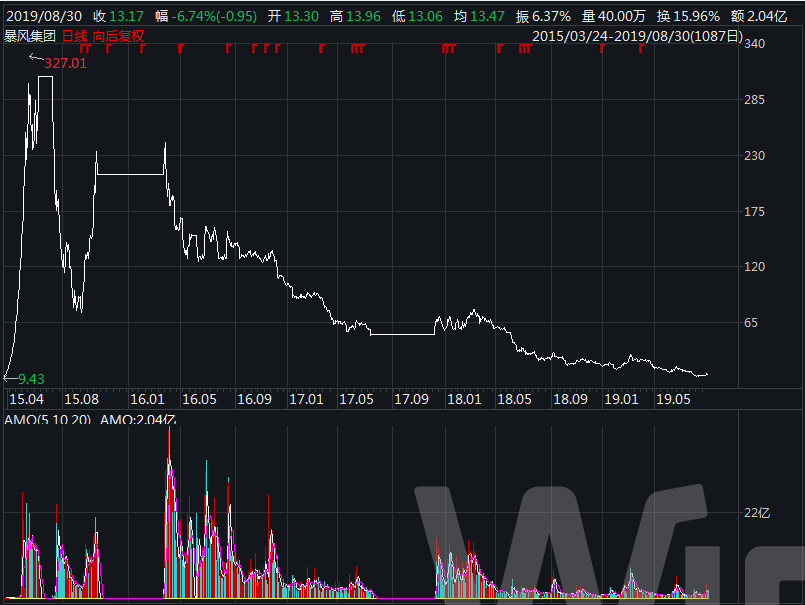805x605 pixels.
Task: Click the 230 price axis label
Action: point(754,156)
